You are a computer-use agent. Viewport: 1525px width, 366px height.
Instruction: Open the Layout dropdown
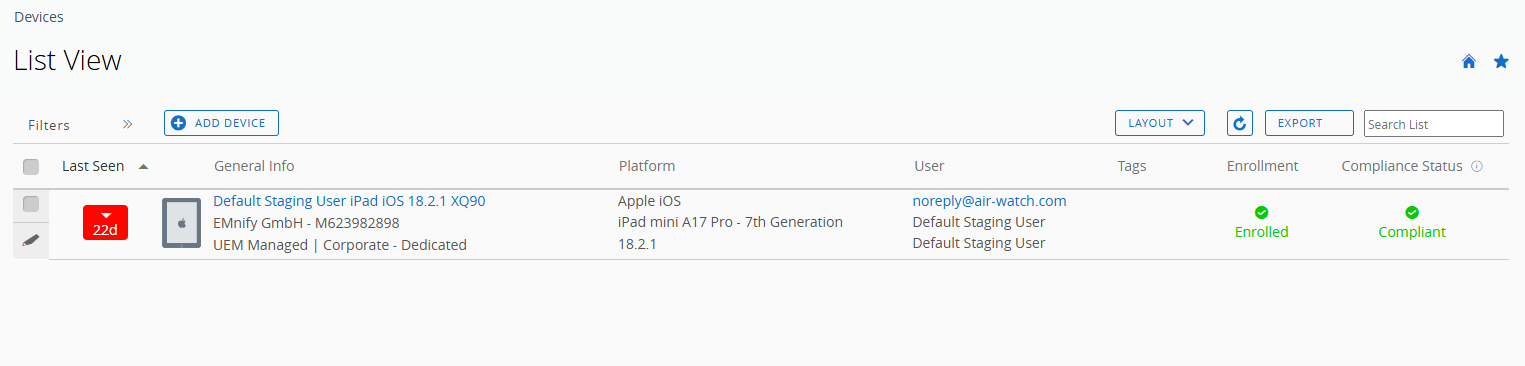[x=1160, y=123]
